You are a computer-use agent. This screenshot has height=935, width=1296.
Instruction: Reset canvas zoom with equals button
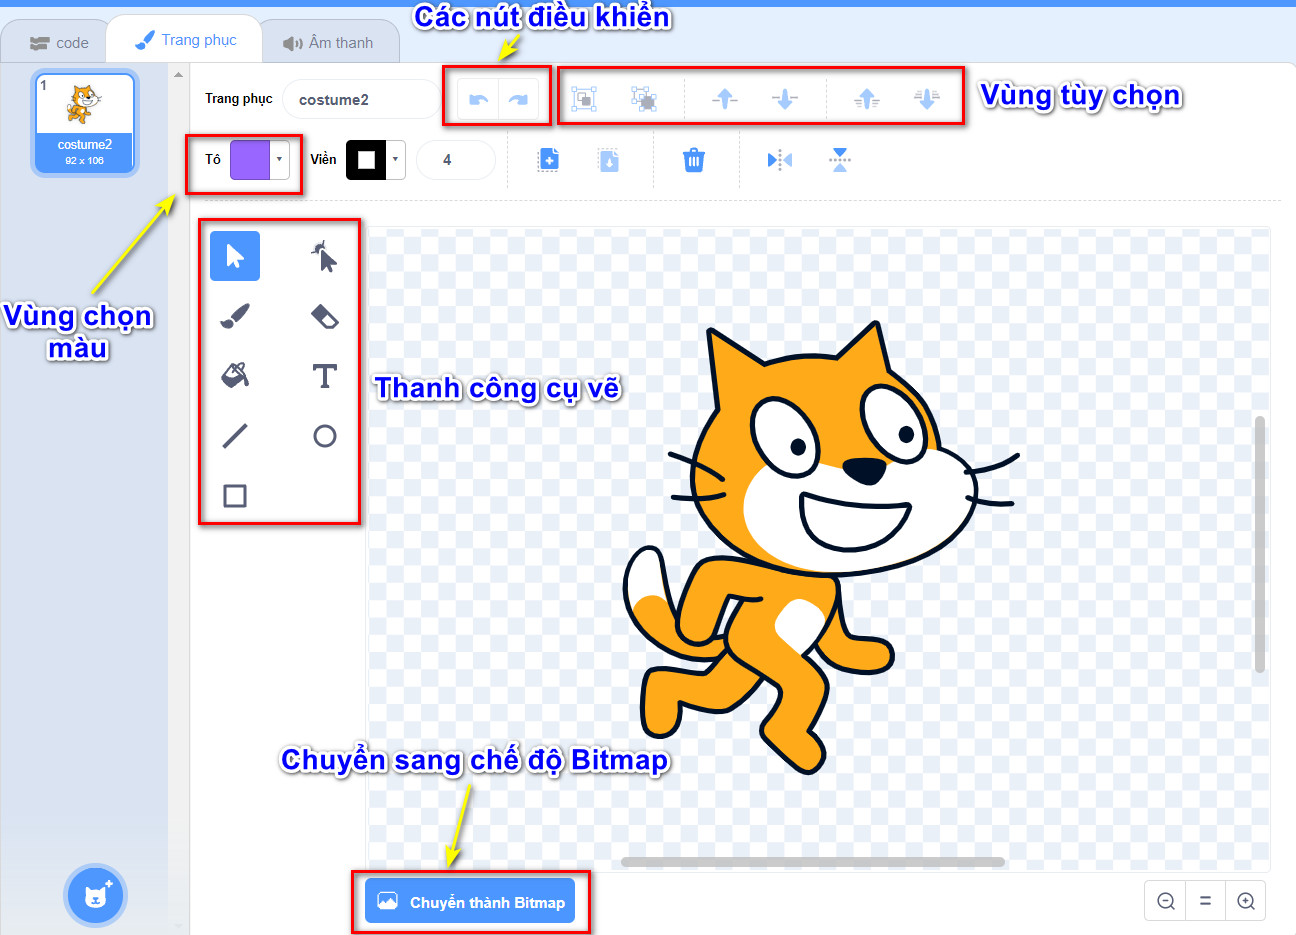pyautogui.click(x=1206, y=901)
